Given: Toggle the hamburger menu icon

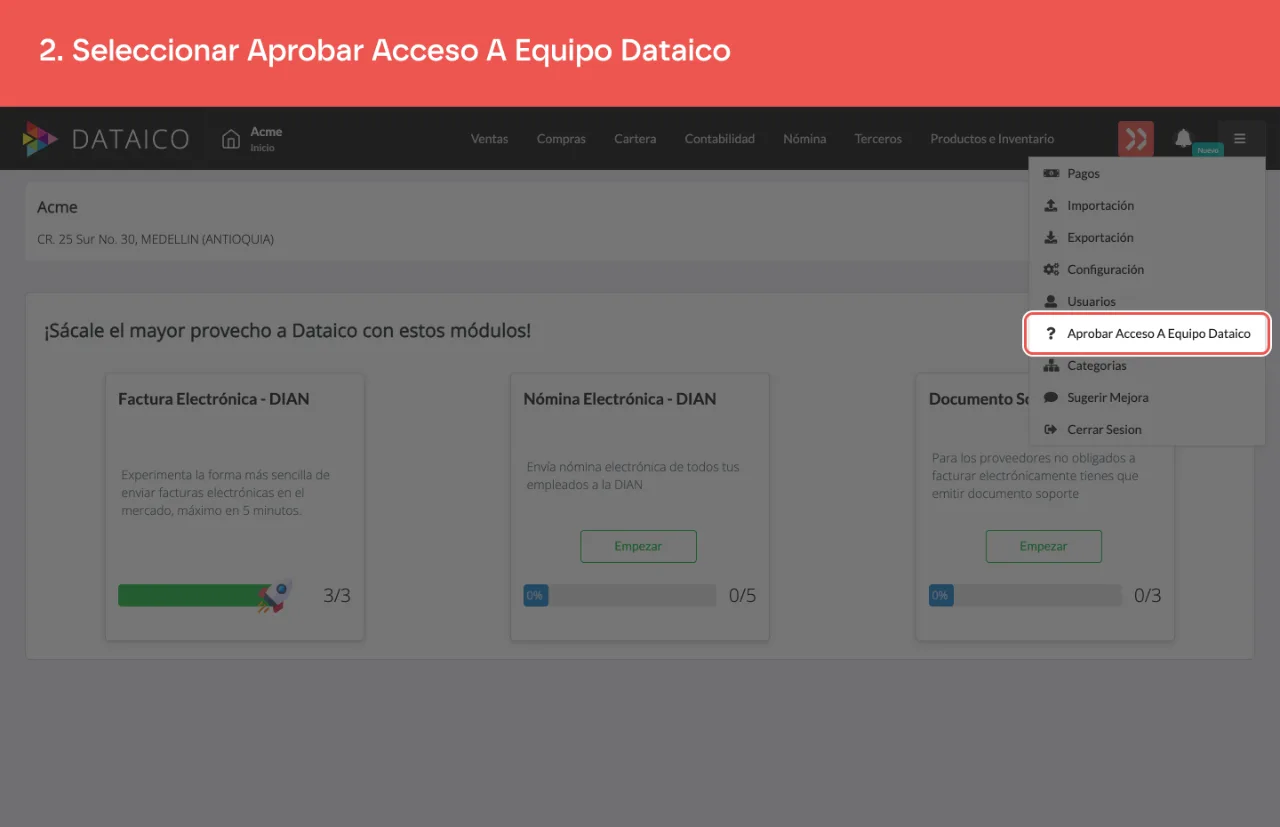Looking at the screenshot, I should coord(1240,139).
